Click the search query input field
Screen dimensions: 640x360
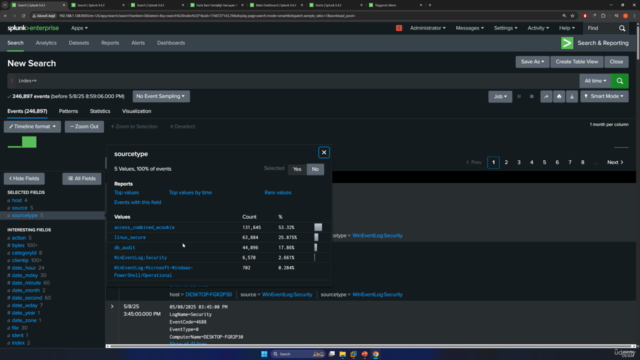coord(293,81)
